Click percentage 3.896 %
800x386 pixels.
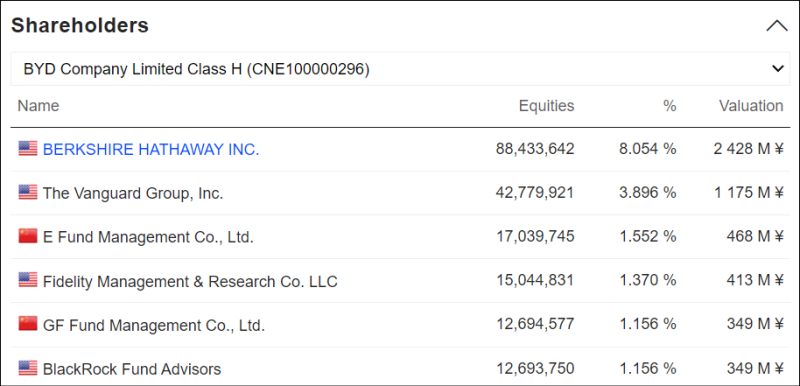pos(648,193)
